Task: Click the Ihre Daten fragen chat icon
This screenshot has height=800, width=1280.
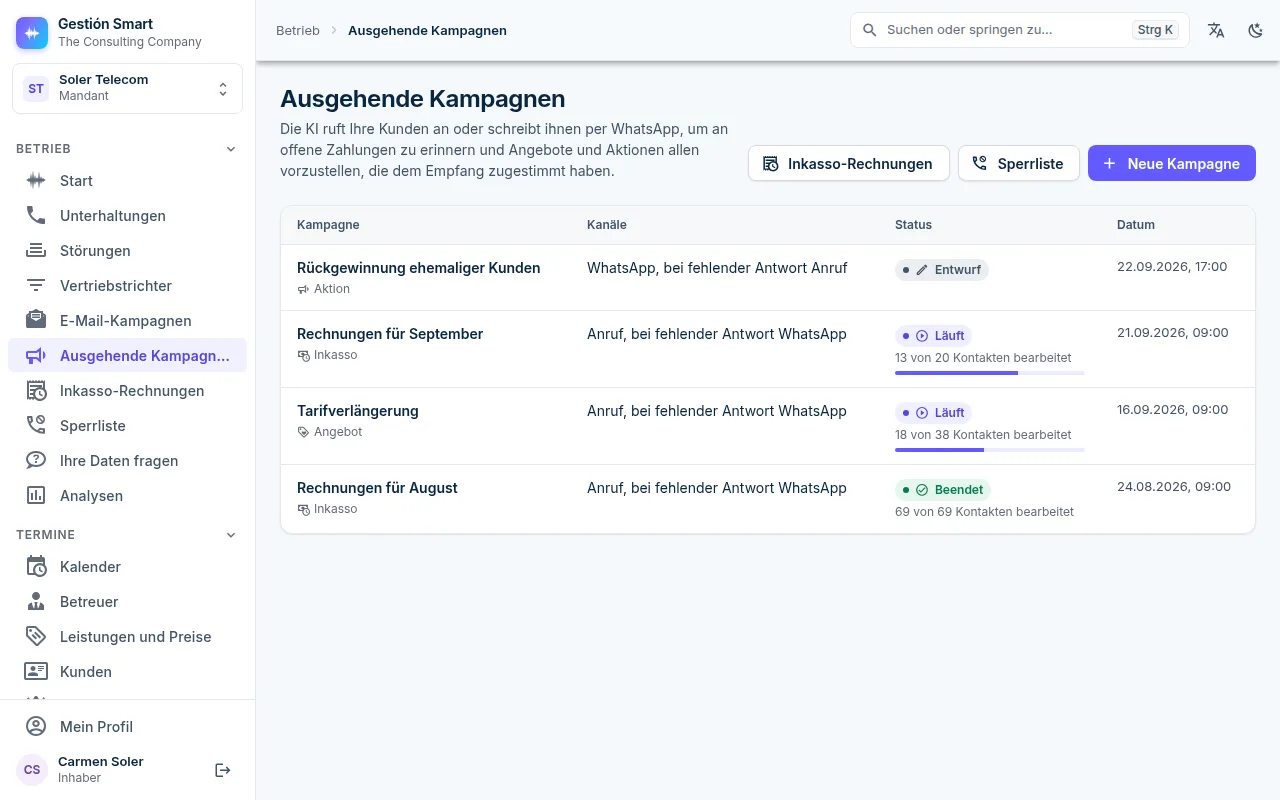Action: pyautogui.click(x=36, y=461)
